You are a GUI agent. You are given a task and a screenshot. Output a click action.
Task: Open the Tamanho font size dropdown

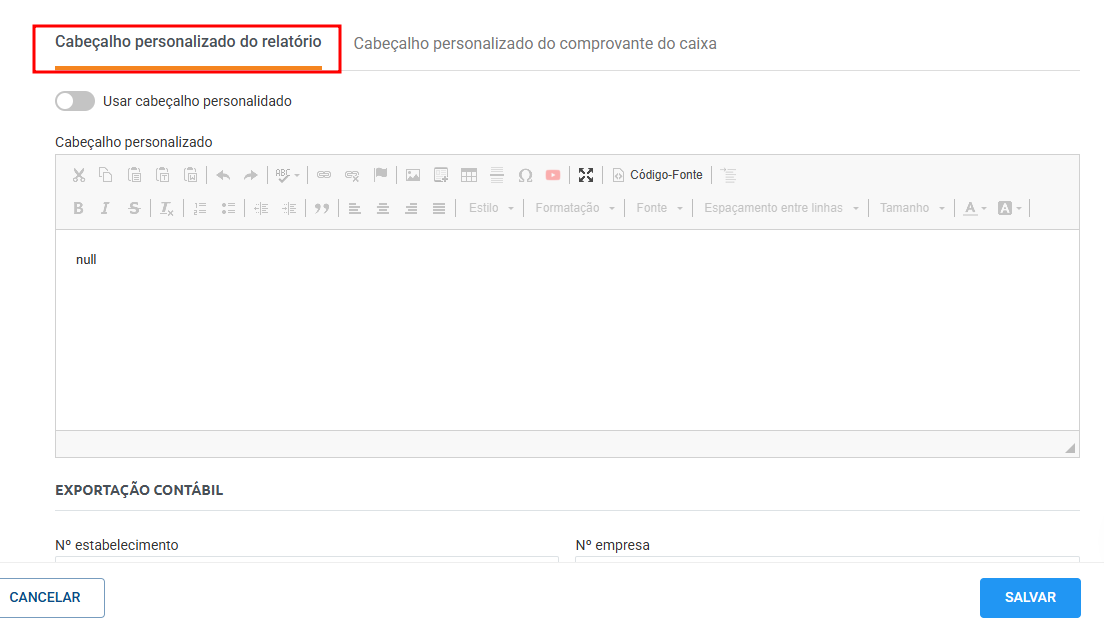[912, 208]
